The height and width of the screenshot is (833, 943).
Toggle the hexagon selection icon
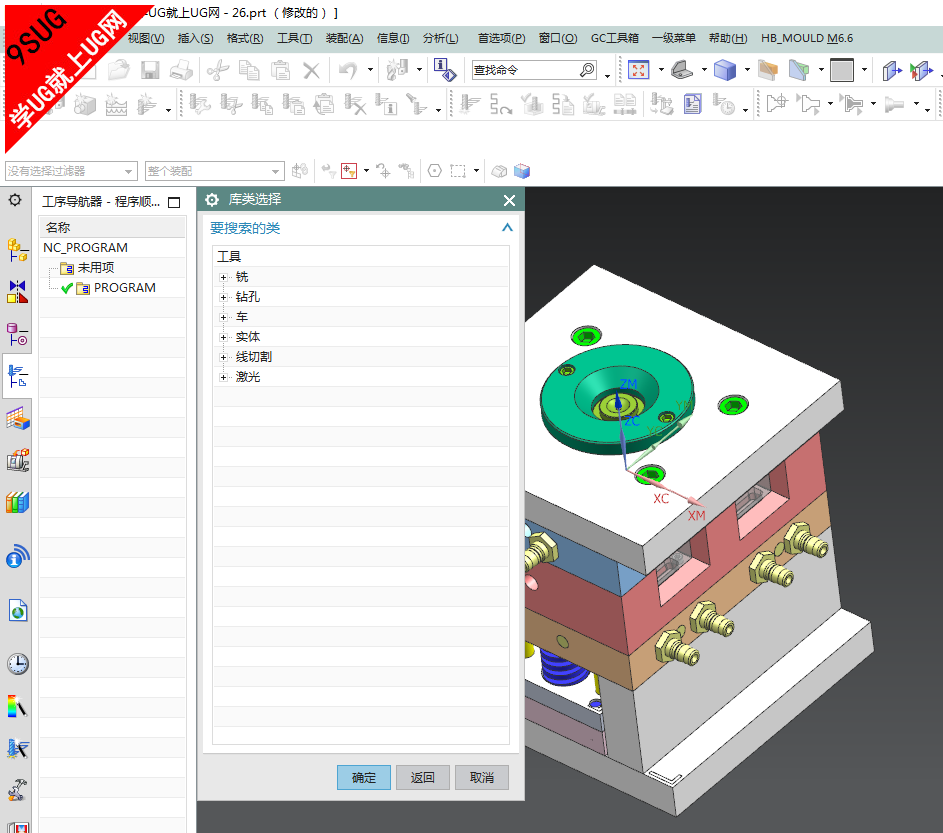[435, 171]
